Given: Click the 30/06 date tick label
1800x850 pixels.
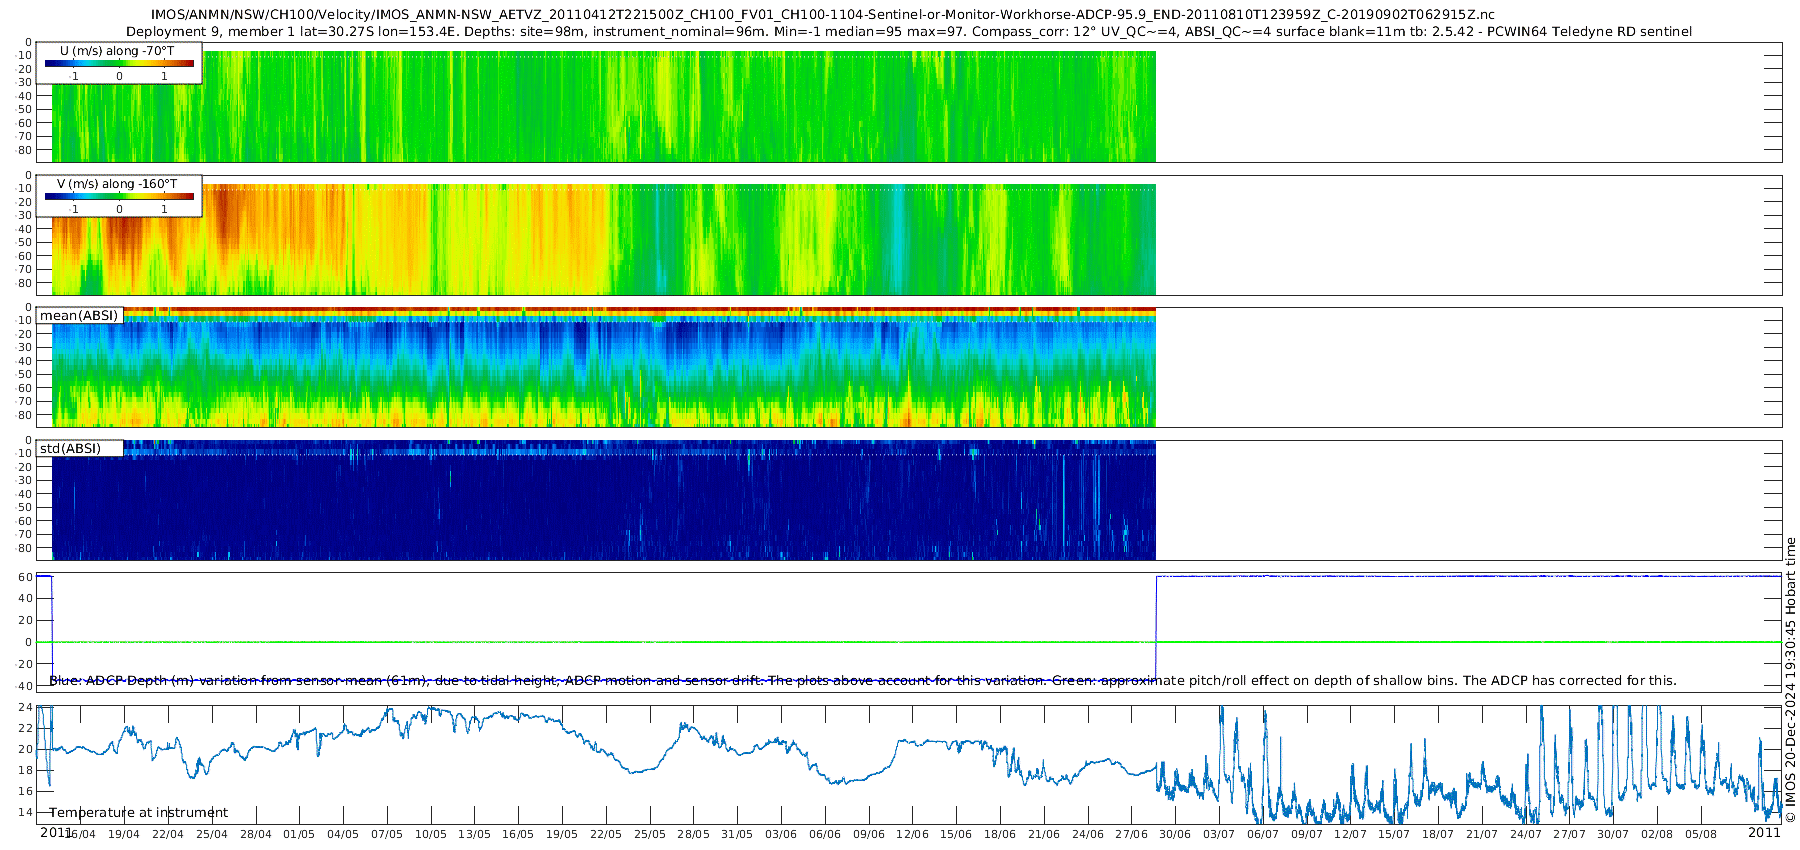Looking at the screenshot, I should (1175, 835).
